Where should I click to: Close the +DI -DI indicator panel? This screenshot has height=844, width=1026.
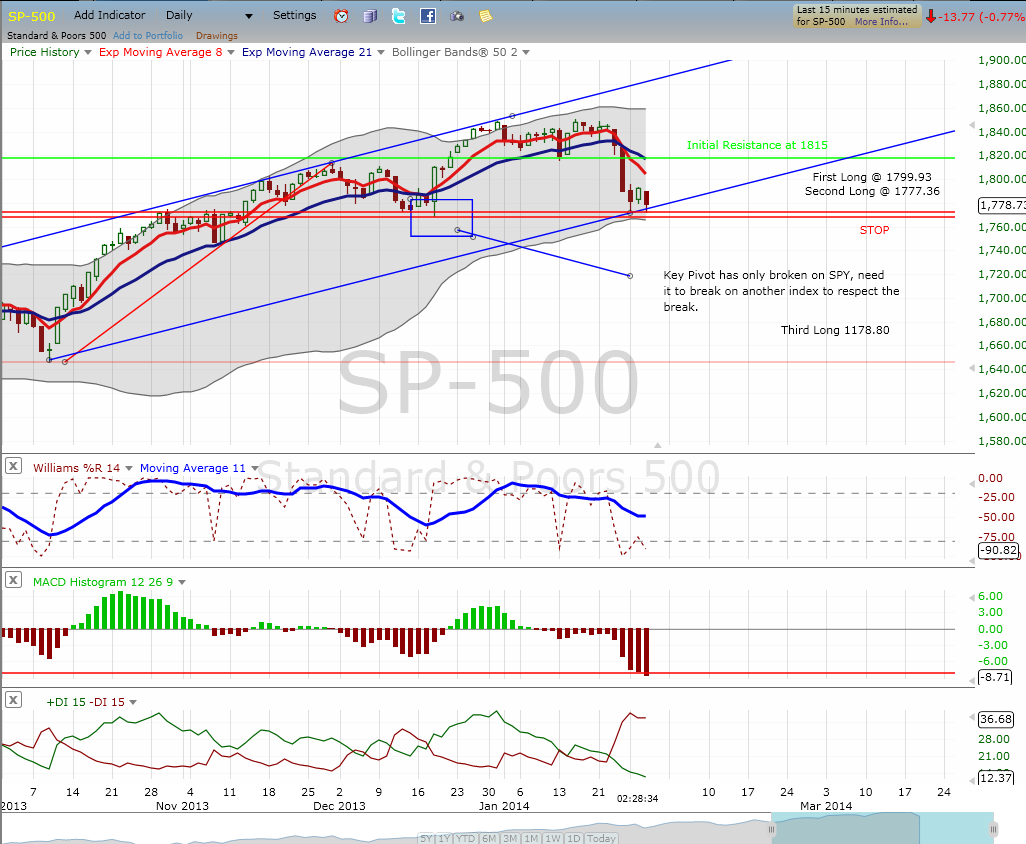[x=13, y=700]
